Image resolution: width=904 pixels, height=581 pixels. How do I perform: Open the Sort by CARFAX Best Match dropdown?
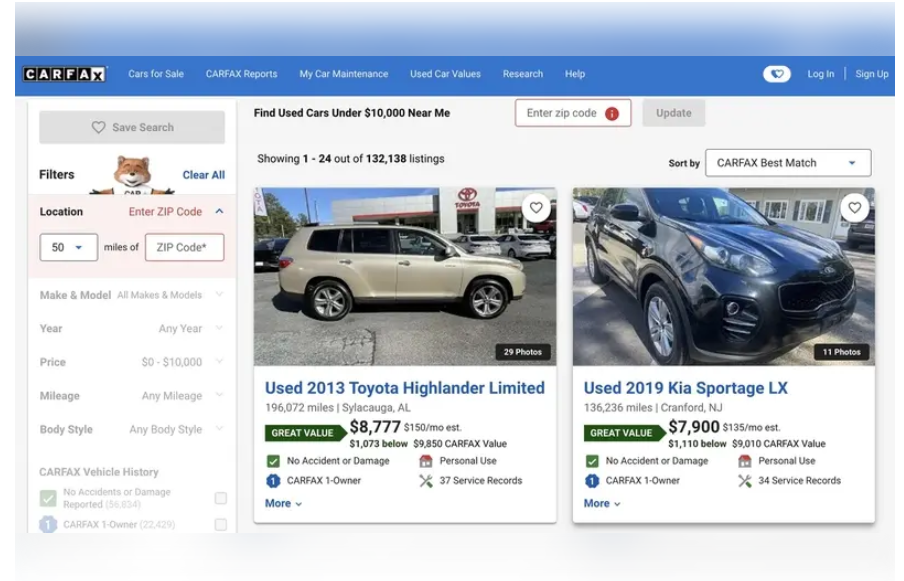pyautogui.click(x=787, y=163)
